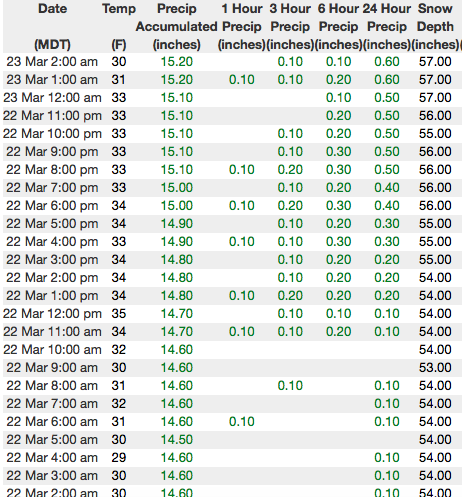This screenshot has width=462, height=497.
Task: Select the 23 Mar 2:00 am row
Action: pyautogui.click(x=232, y=62)
